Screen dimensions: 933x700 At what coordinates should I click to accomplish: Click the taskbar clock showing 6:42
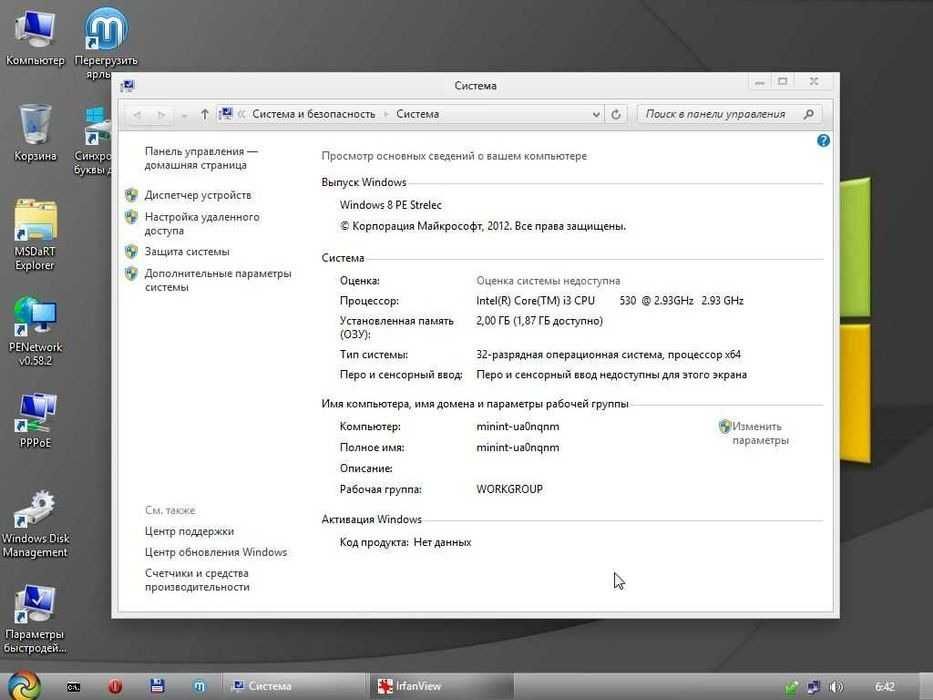(885, 687)
